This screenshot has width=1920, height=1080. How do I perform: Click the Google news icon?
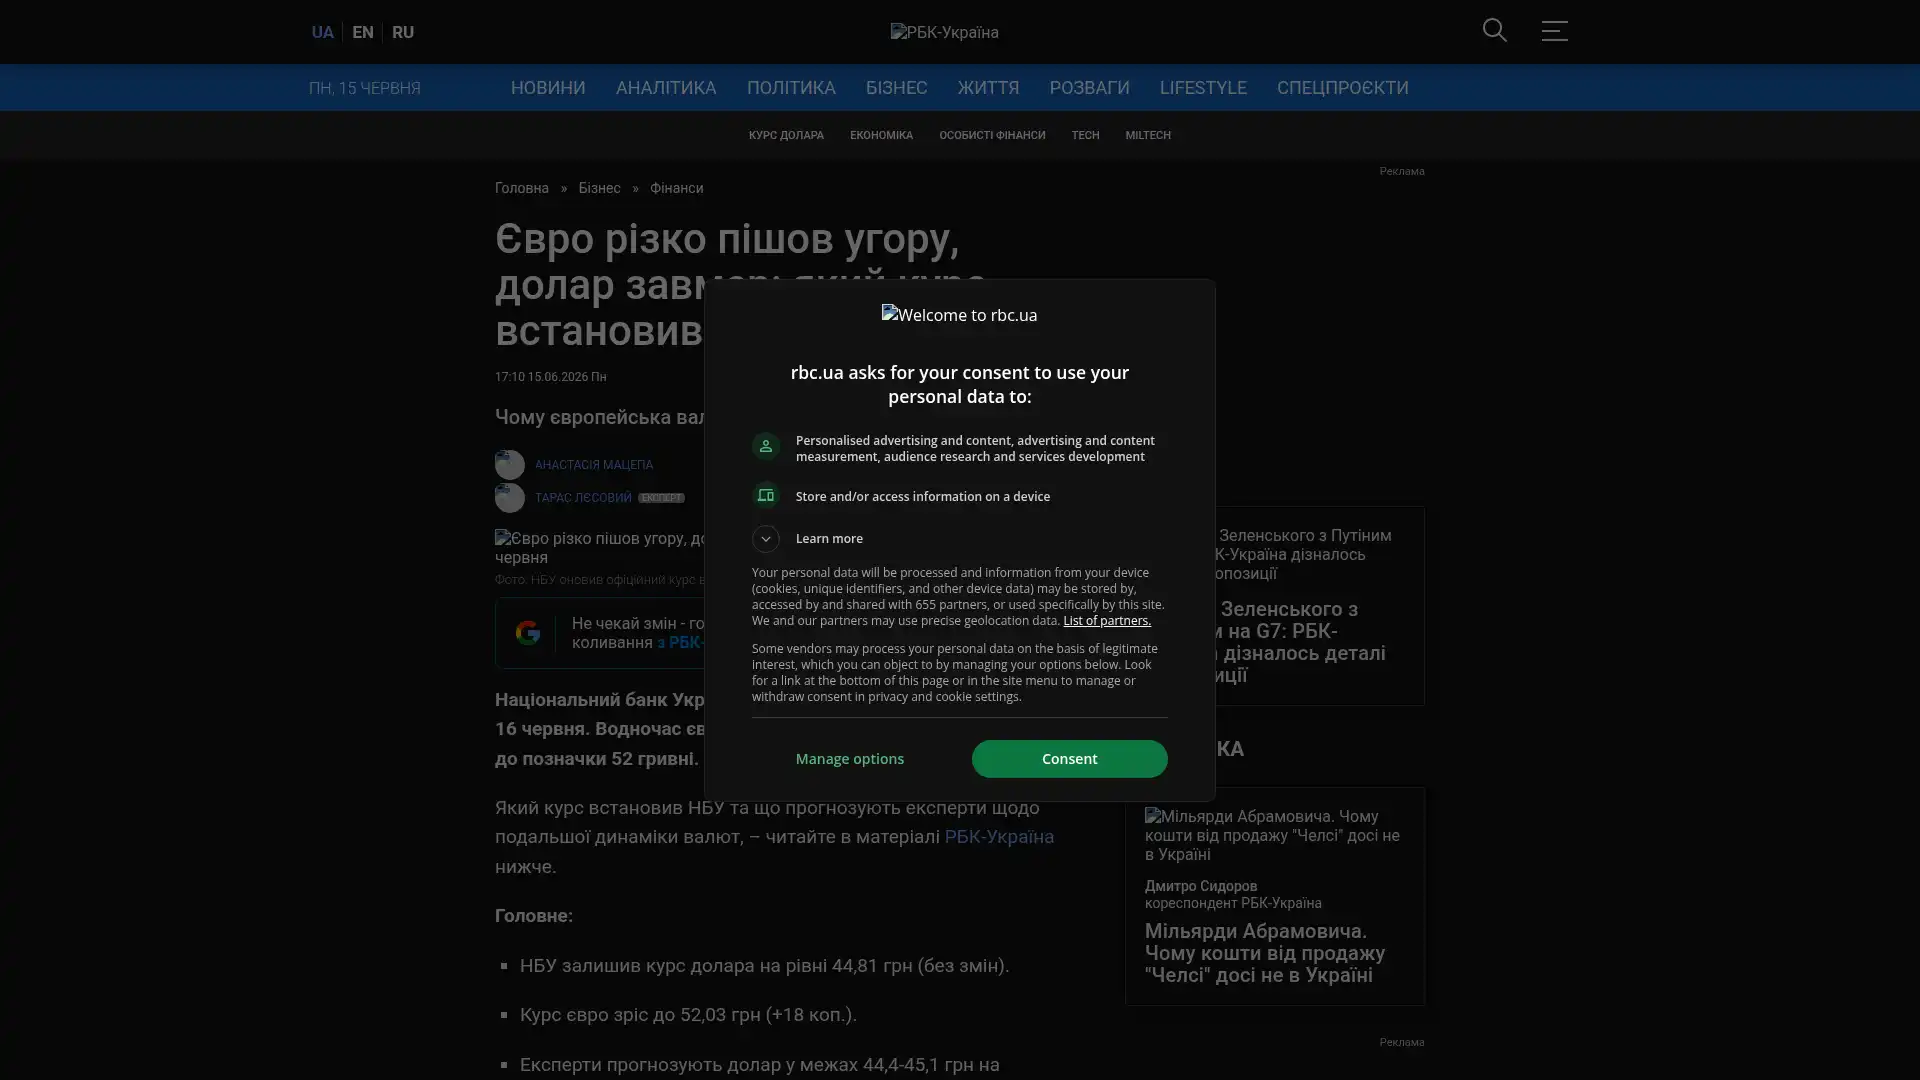[528, 633]
